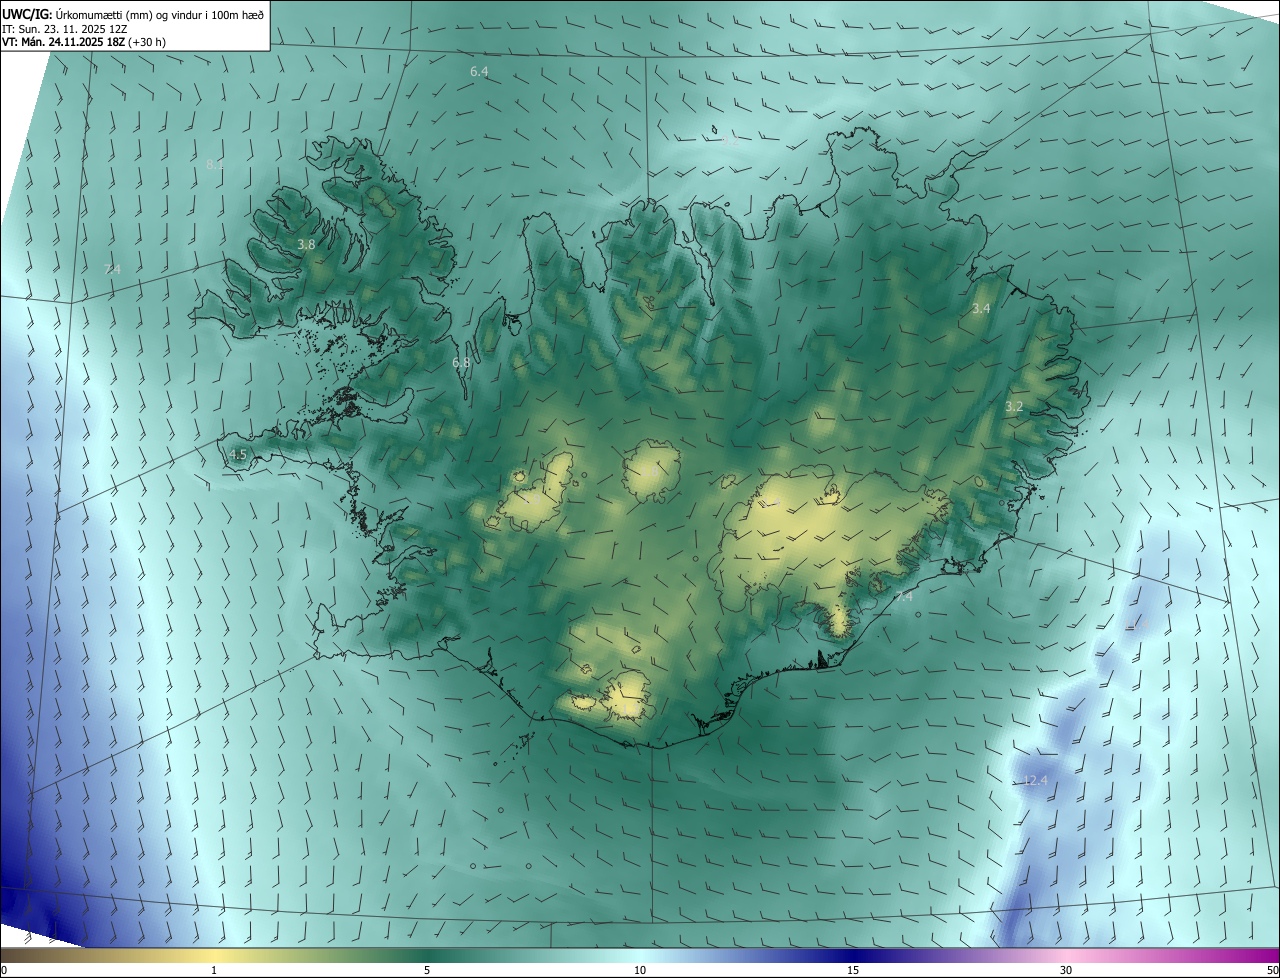Select the 10 tick on the colorbar
The width and height of the screenshot is (1280, 978).
(640, 970)
